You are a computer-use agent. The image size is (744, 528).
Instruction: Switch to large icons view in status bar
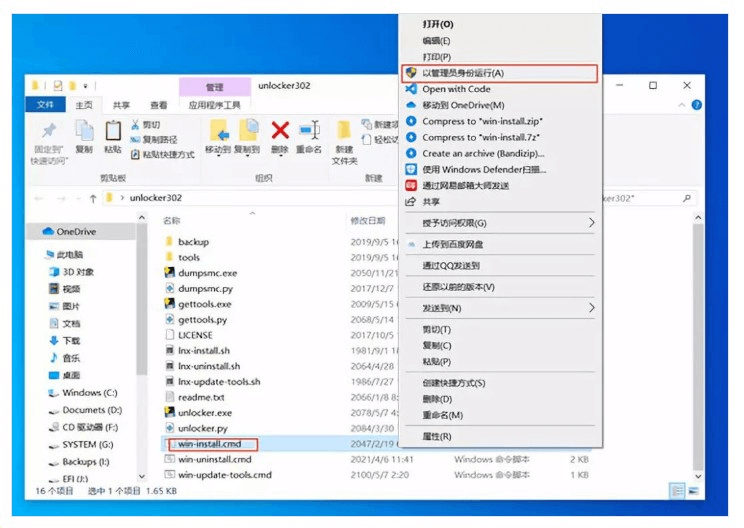pos(693,491)
